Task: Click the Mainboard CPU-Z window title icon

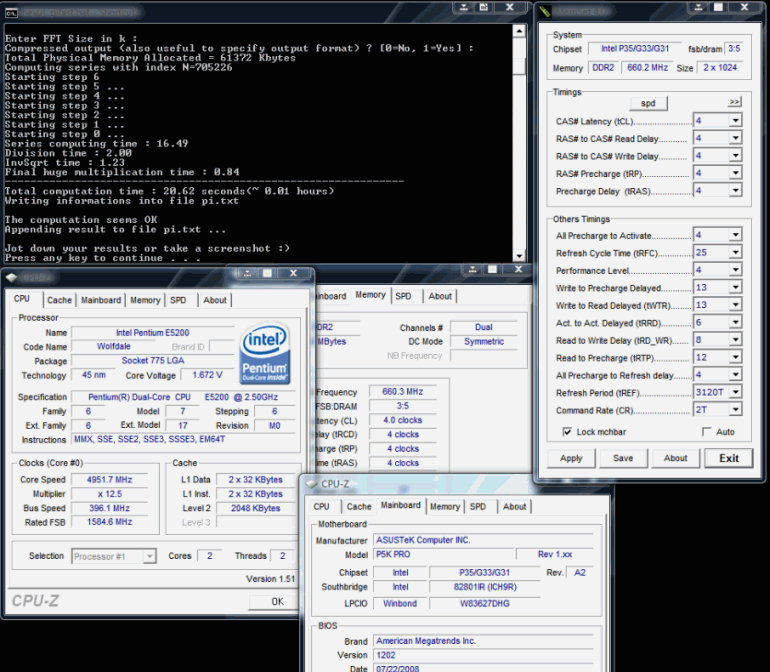Action: 311,484
